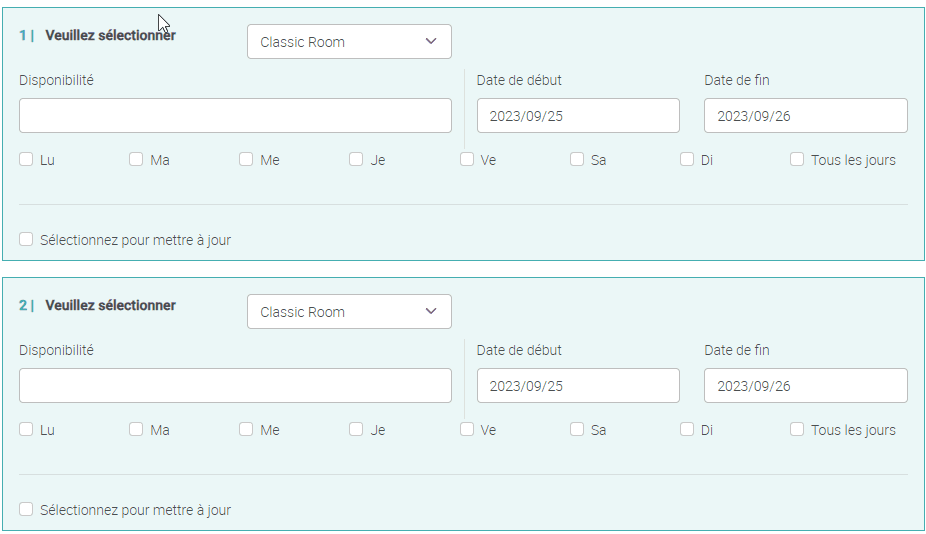Check Sélectionnez pour mettre à jour in section 2

(26, 509)
